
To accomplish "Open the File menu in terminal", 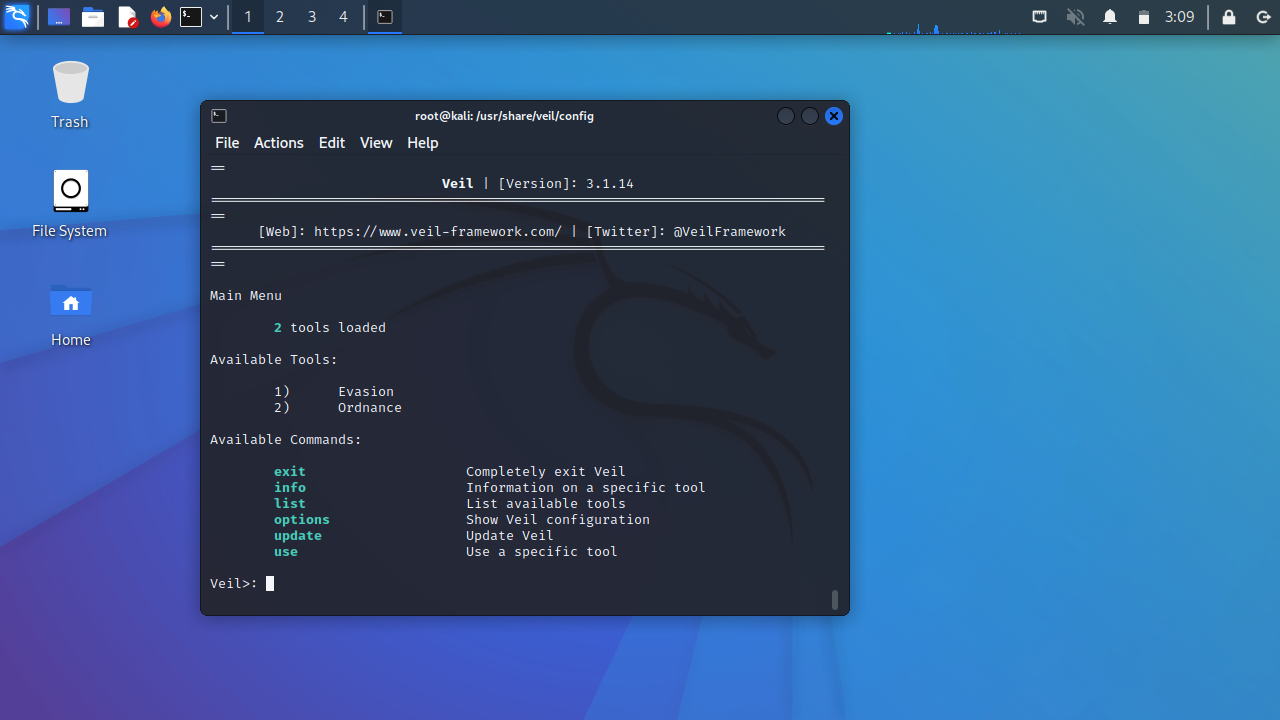I will 227,143.
